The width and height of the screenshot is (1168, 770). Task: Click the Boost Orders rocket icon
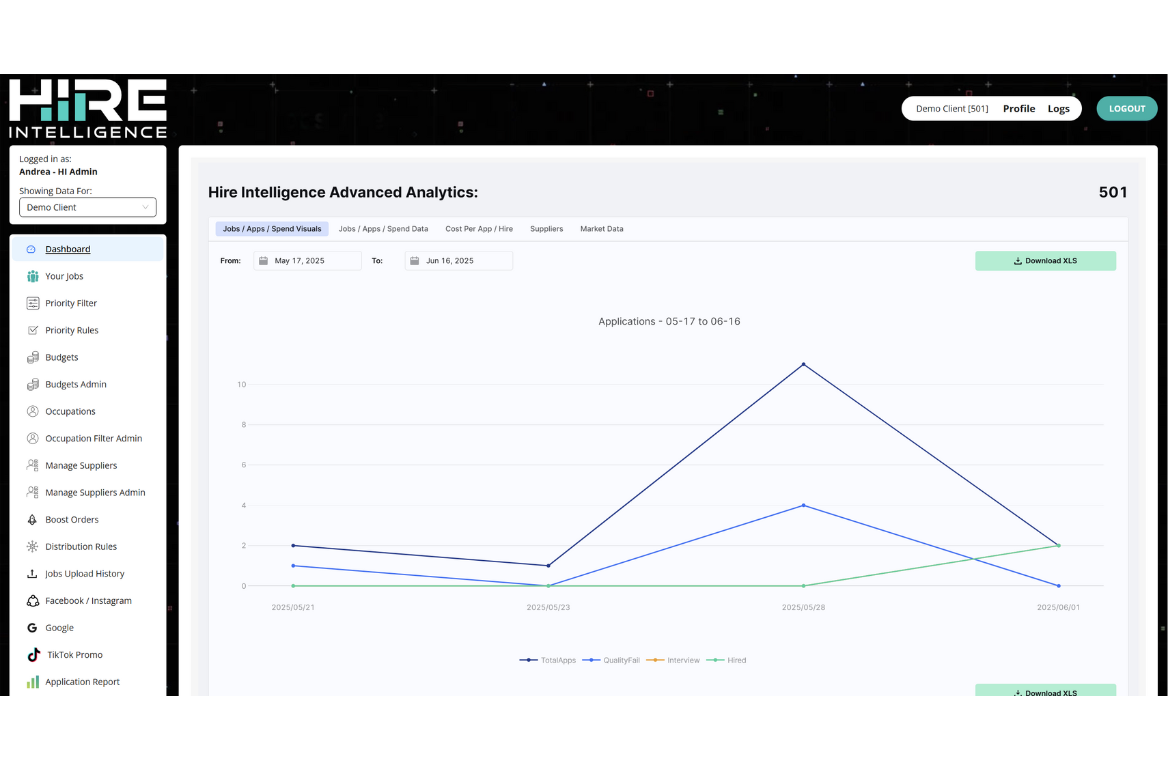tap(32, 520)
